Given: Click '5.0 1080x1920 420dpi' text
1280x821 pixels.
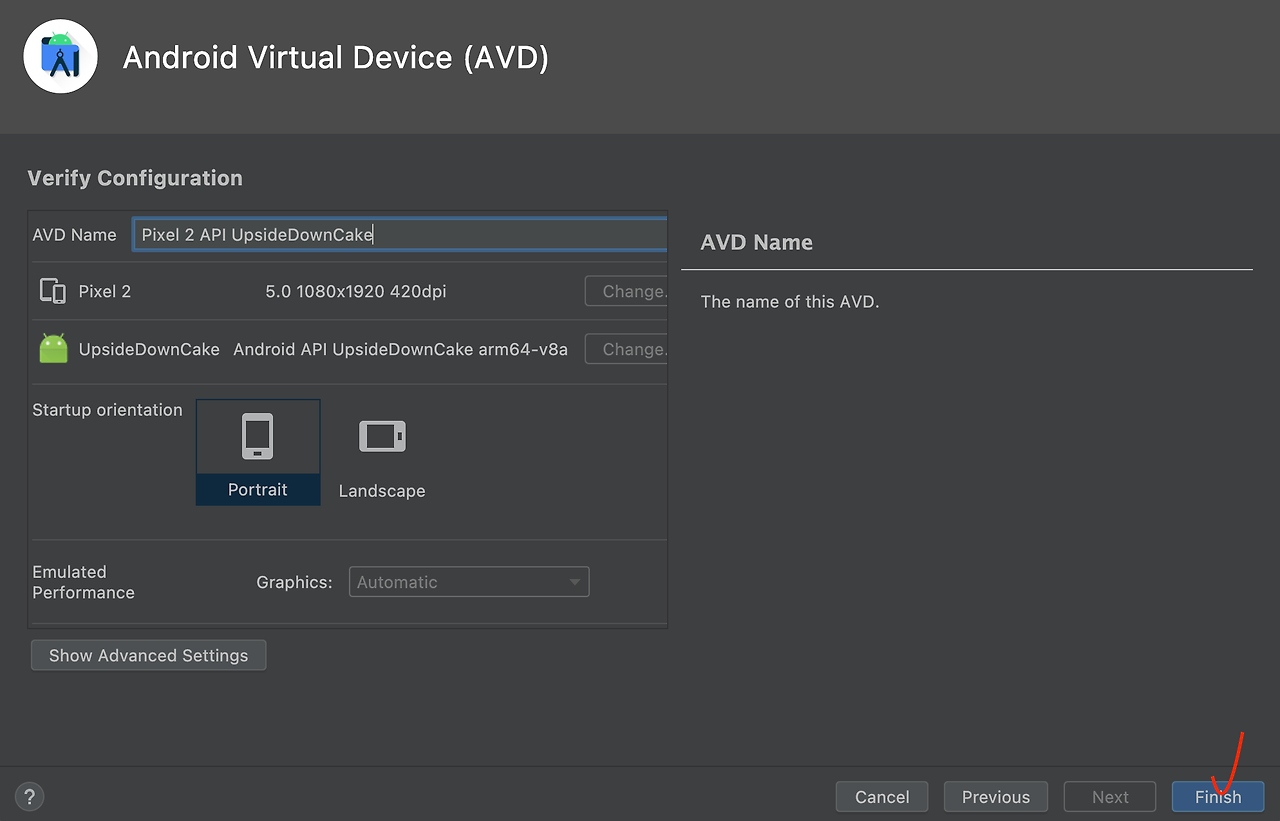Looking at the screenshot, I should [x=356, y=292].
